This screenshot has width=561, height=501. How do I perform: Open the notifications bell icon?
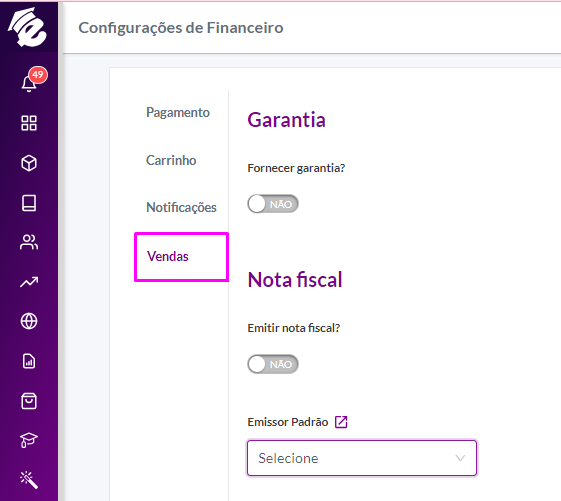tap(29, 83)
